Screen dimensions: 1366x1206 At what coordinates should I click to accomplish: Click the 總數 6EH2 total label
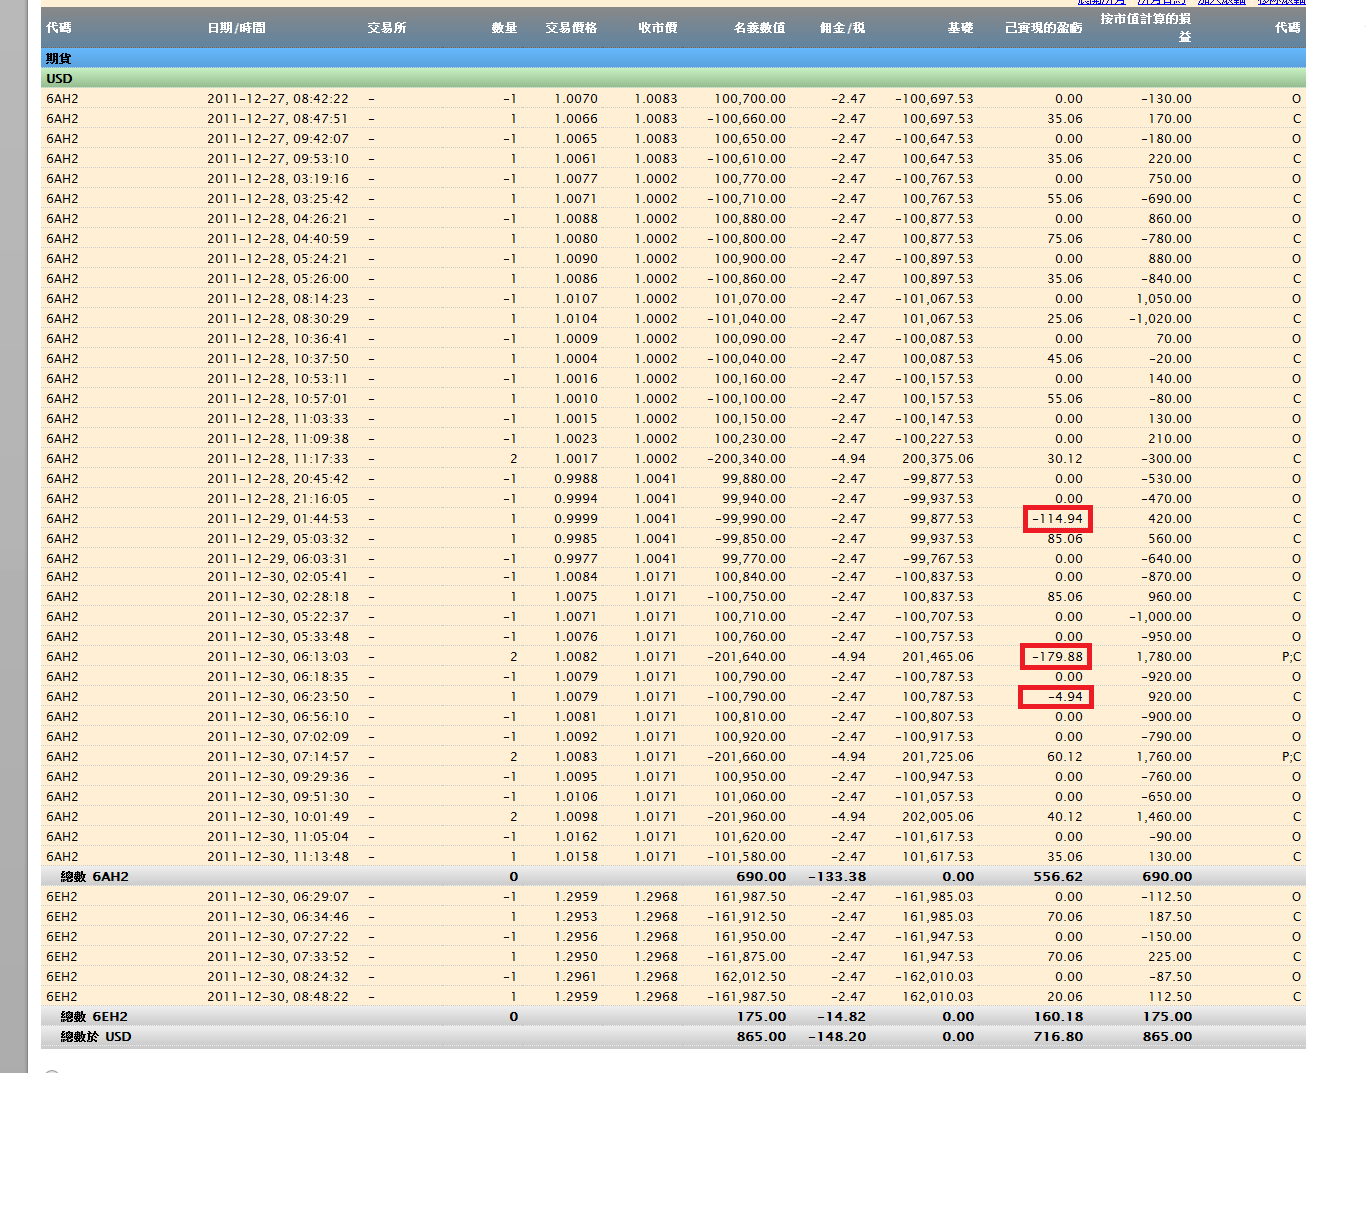[x=94, y=1017]
